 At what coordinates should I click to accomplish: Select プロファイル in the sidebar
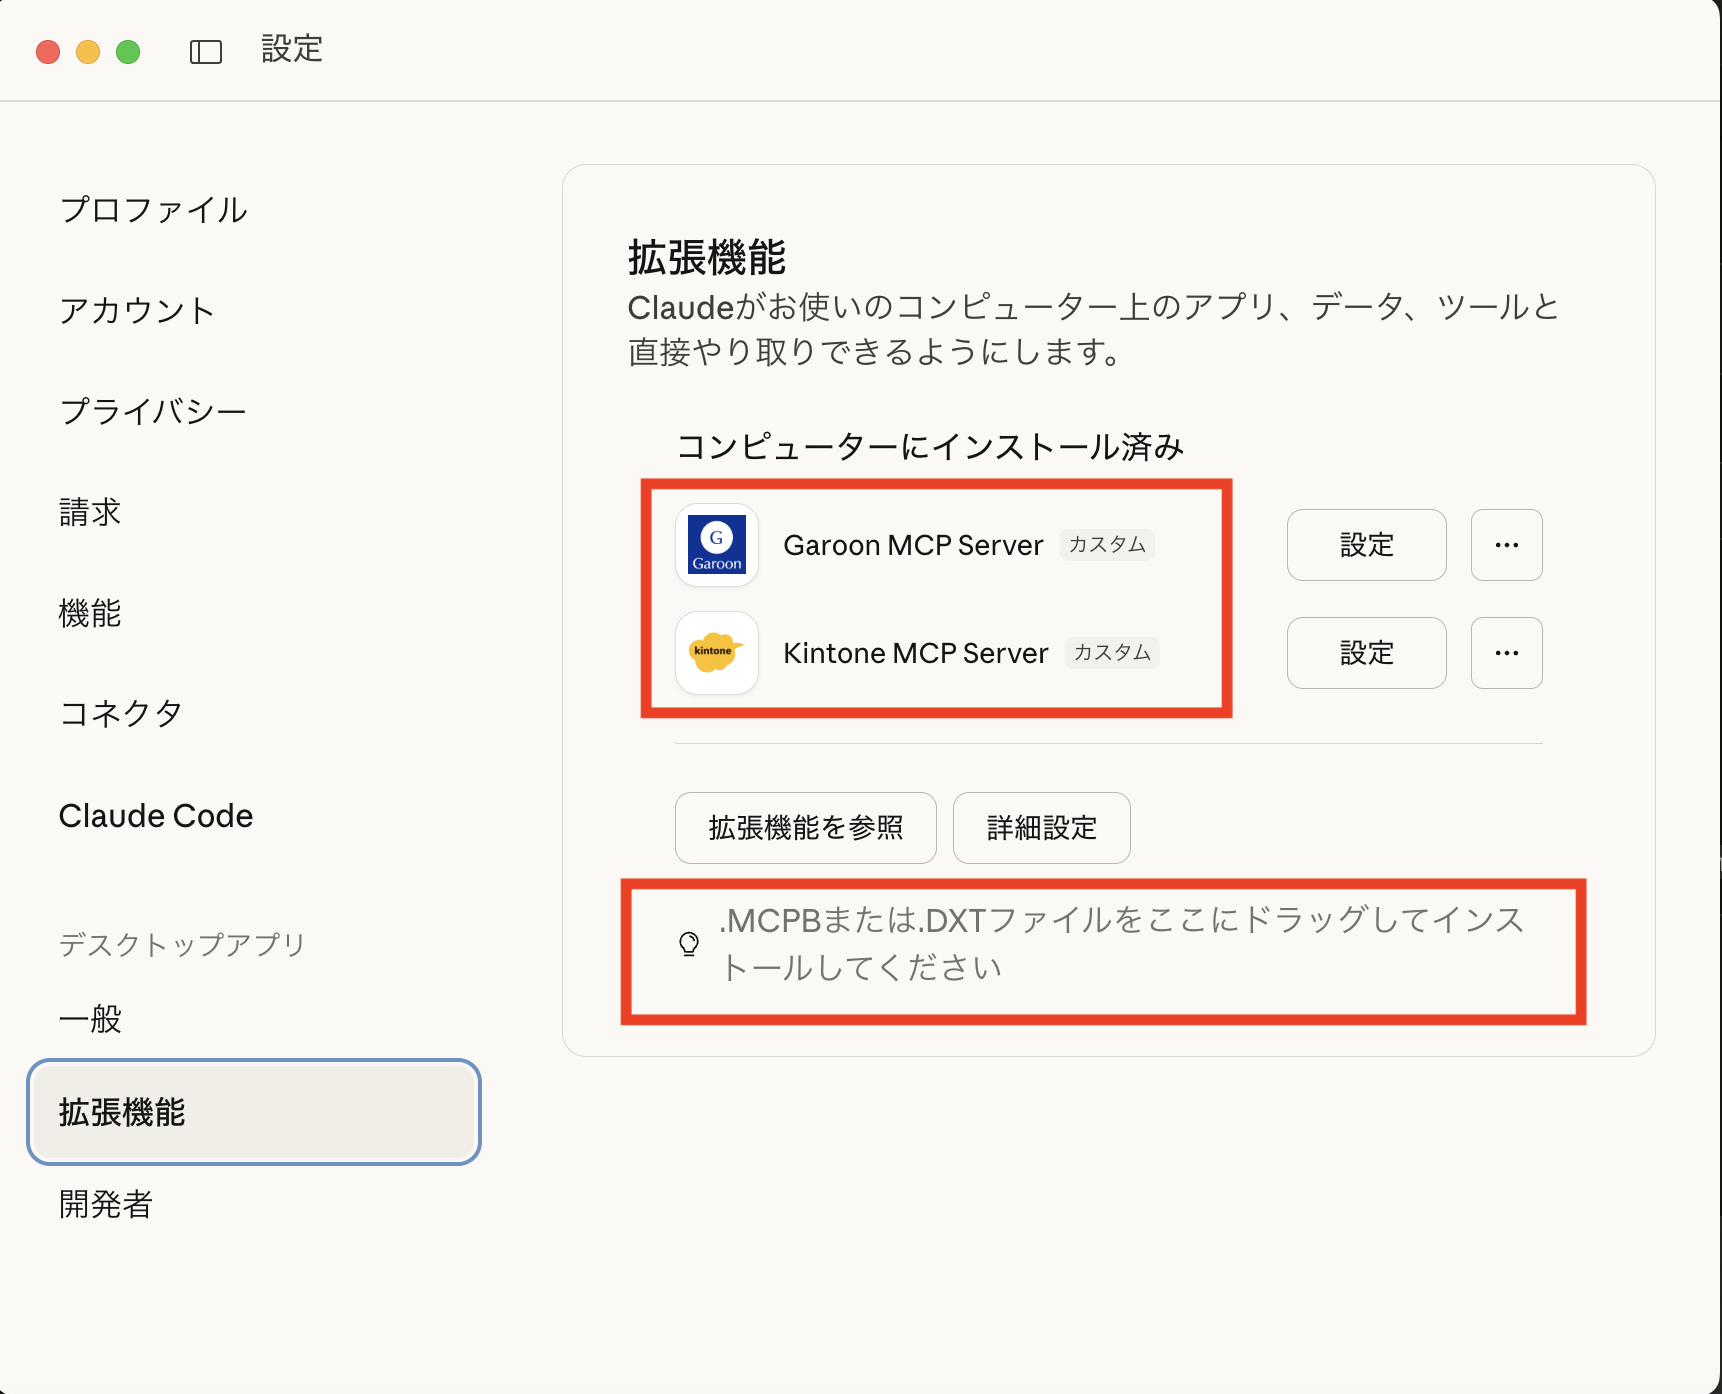(153, 210)
